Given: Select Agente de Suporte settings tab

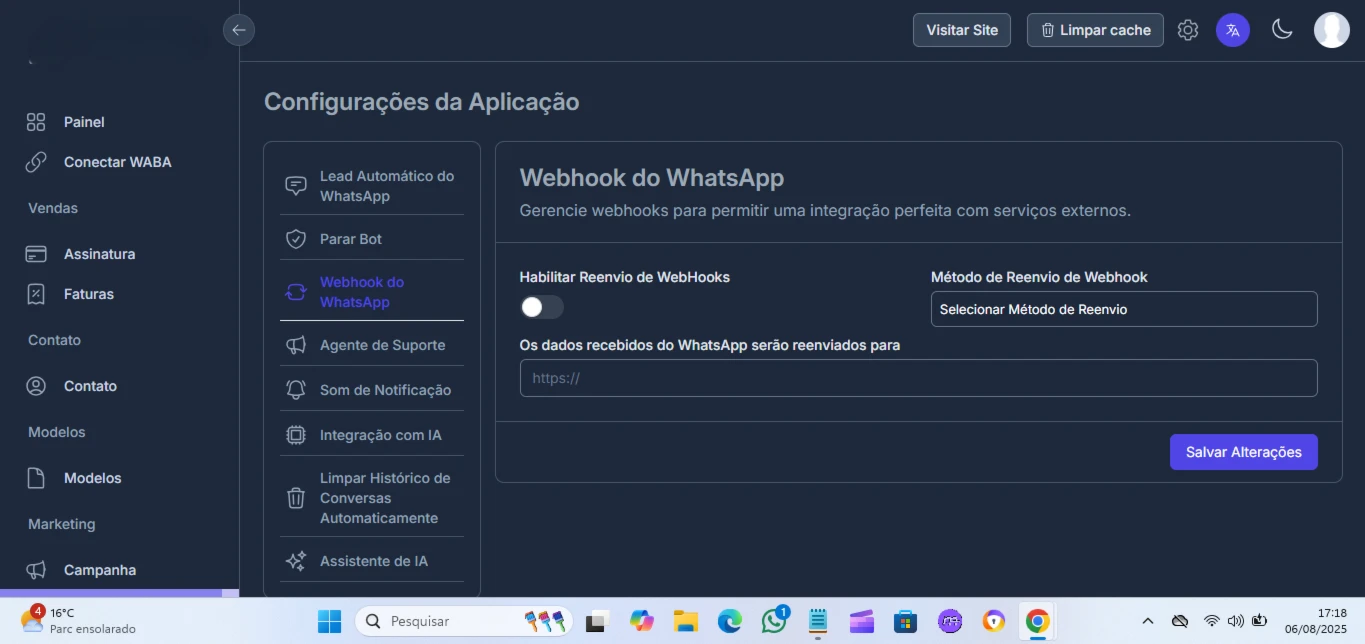Looking at the screenshot, I should pyautogui.click(x=372, y=345).
